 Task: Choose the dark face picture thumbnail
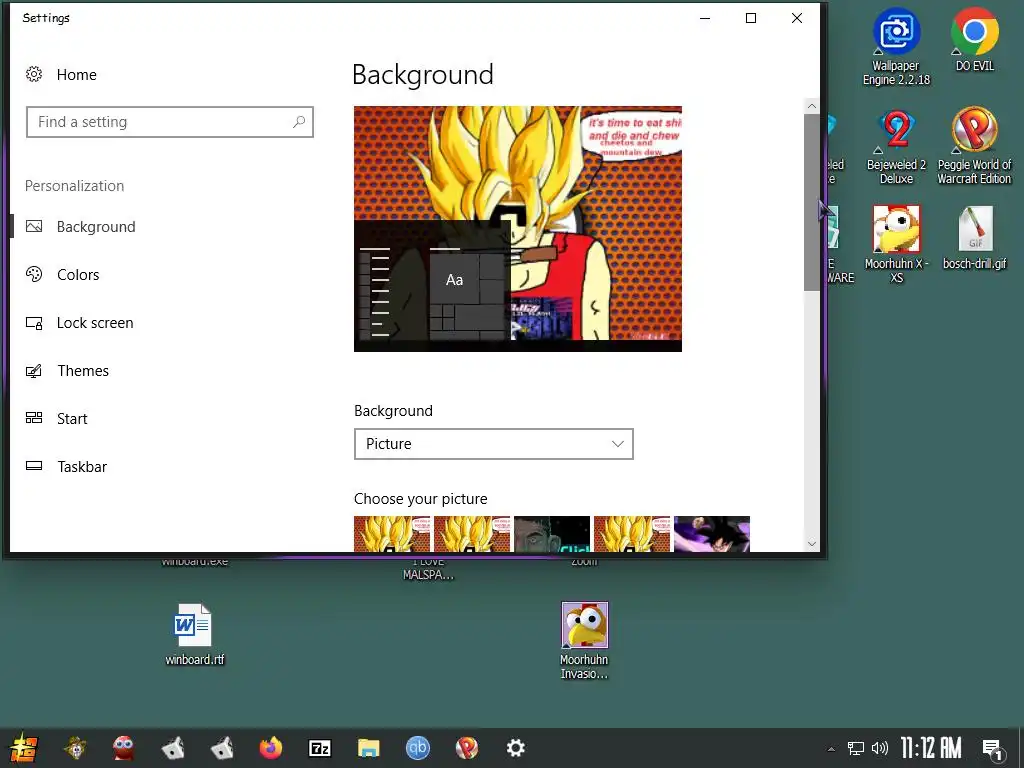click(x=552, y=534)
